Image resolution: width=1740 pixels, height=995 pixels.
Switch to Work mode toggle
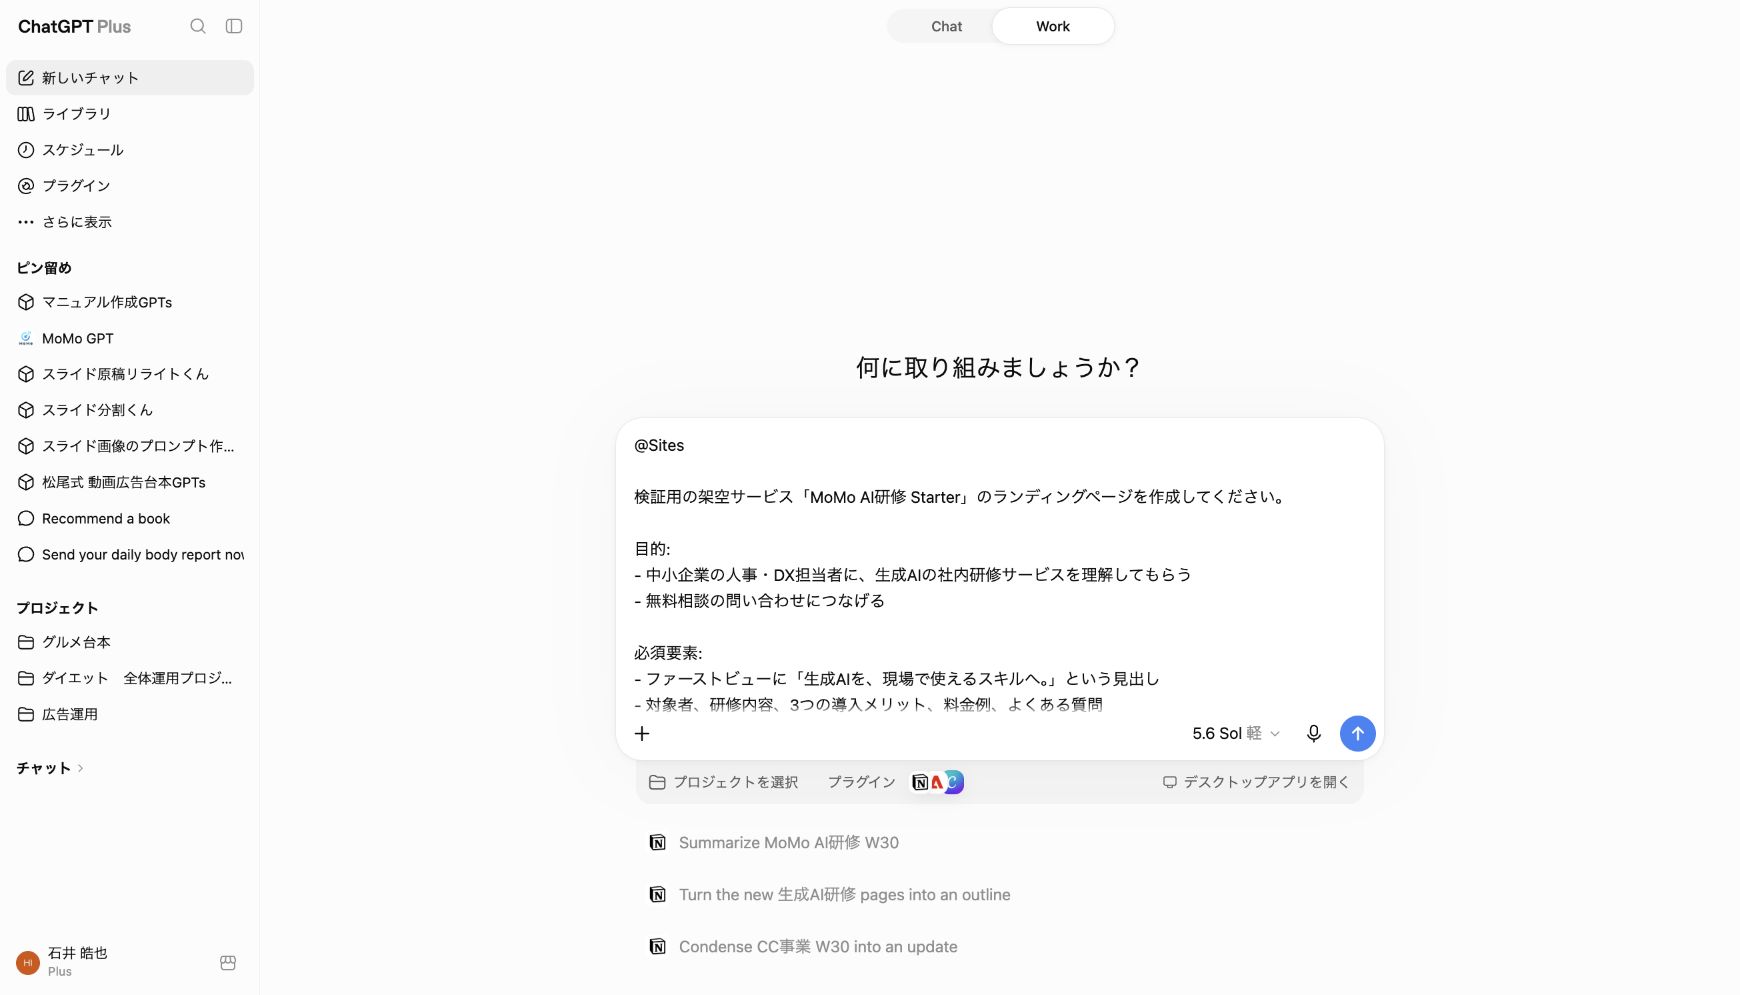1053,26
